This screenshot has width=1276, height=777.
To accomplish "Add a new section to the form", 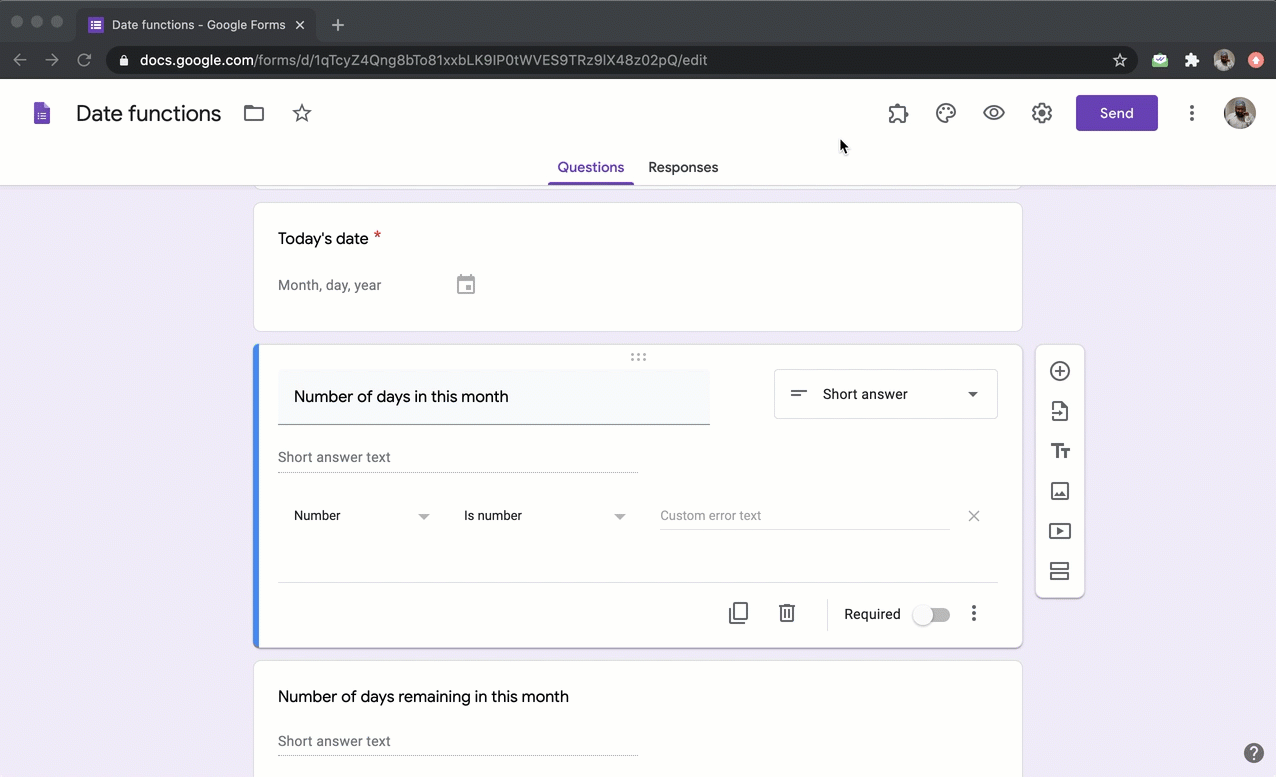I will tap(1059, 570).
